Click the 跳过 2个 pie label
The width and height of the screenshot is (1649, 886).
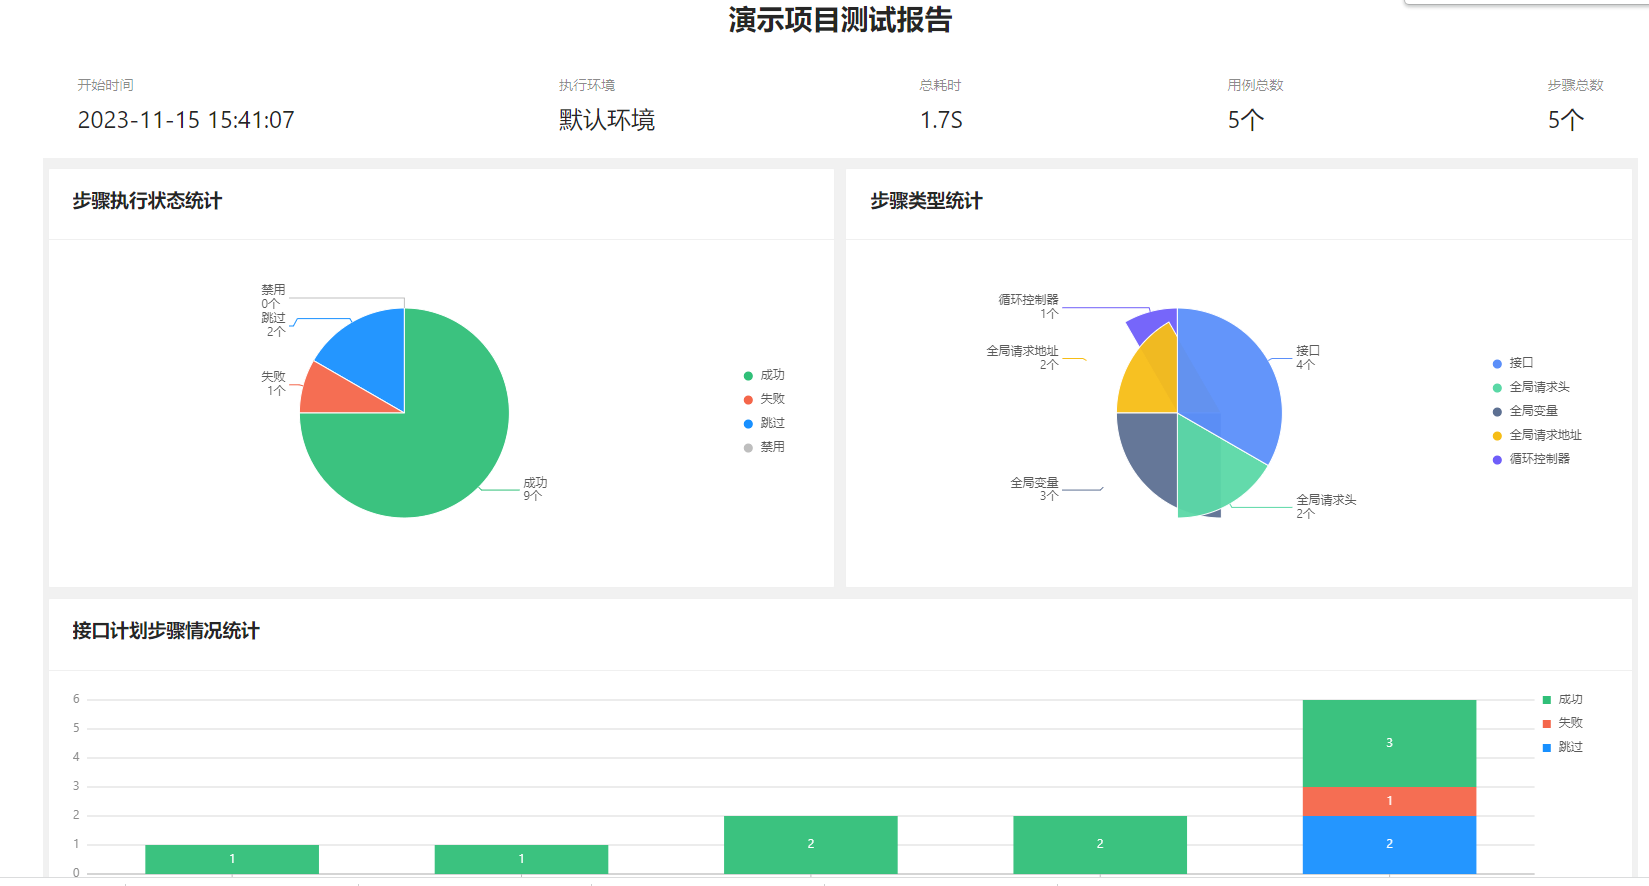pyautogui.click(x=273, y=324)
